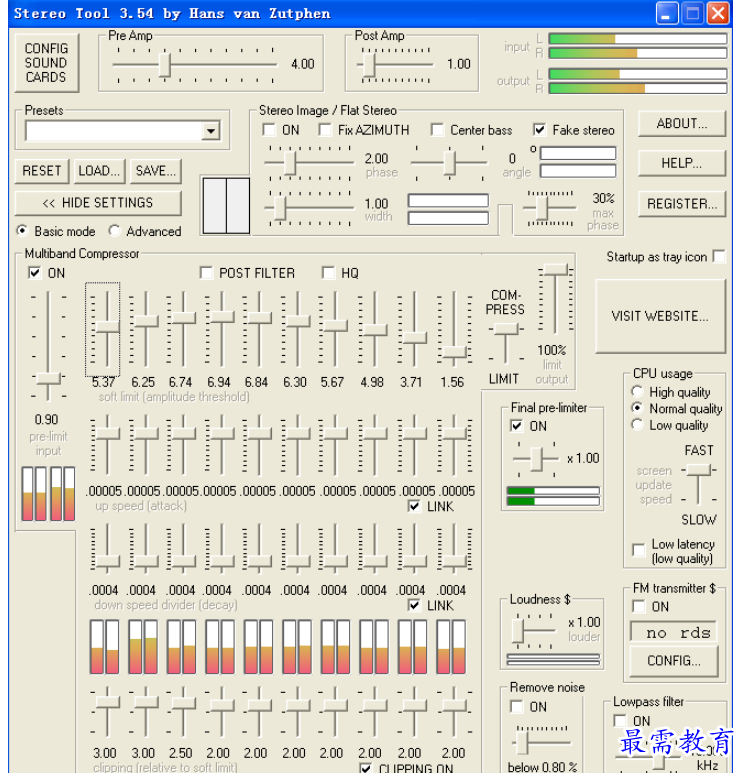The image size is (742, 773).
Task: Click clipping slider above 2.50
Action: pos(183,703)
